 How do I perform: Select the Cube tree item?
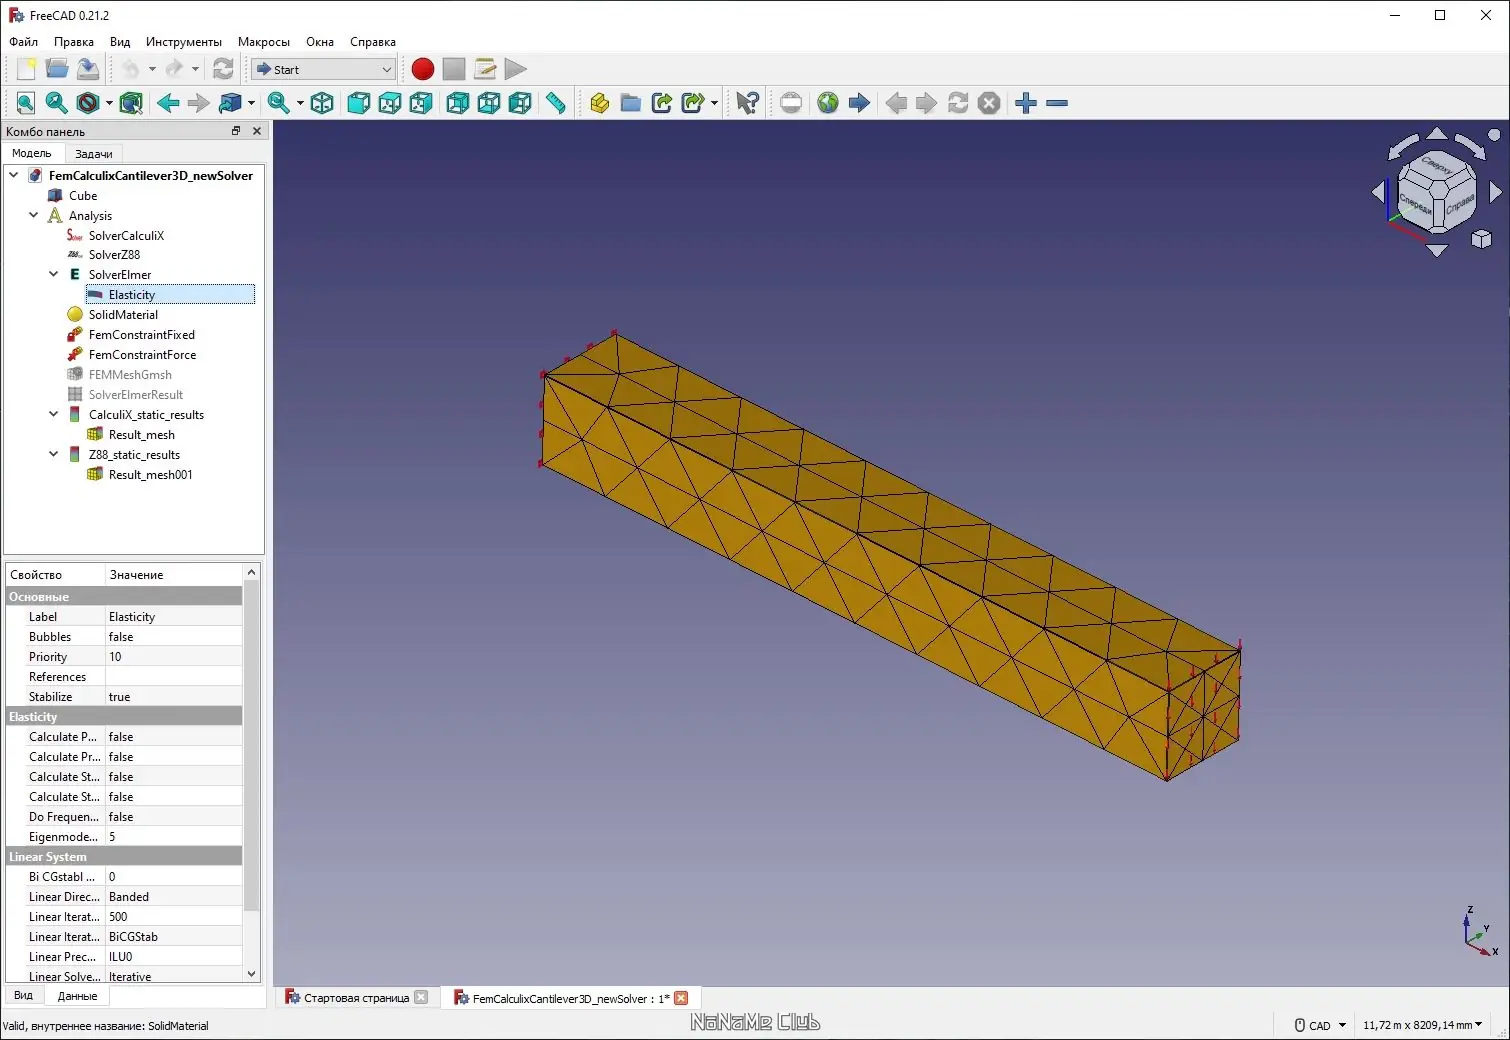[83, 195]
